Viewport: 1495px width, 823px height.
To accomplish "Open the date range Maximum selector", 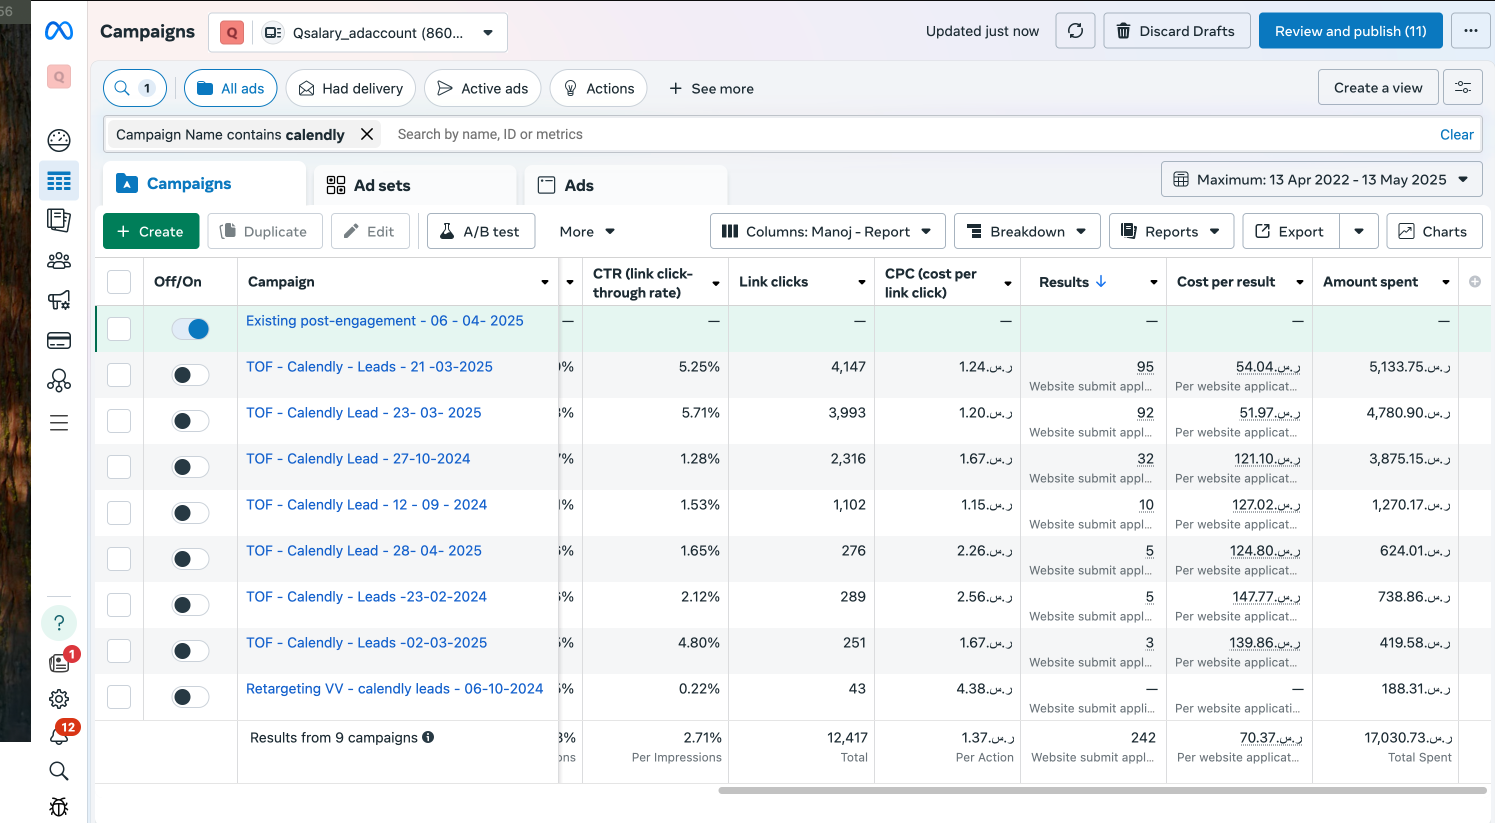I will (1321, 180).
